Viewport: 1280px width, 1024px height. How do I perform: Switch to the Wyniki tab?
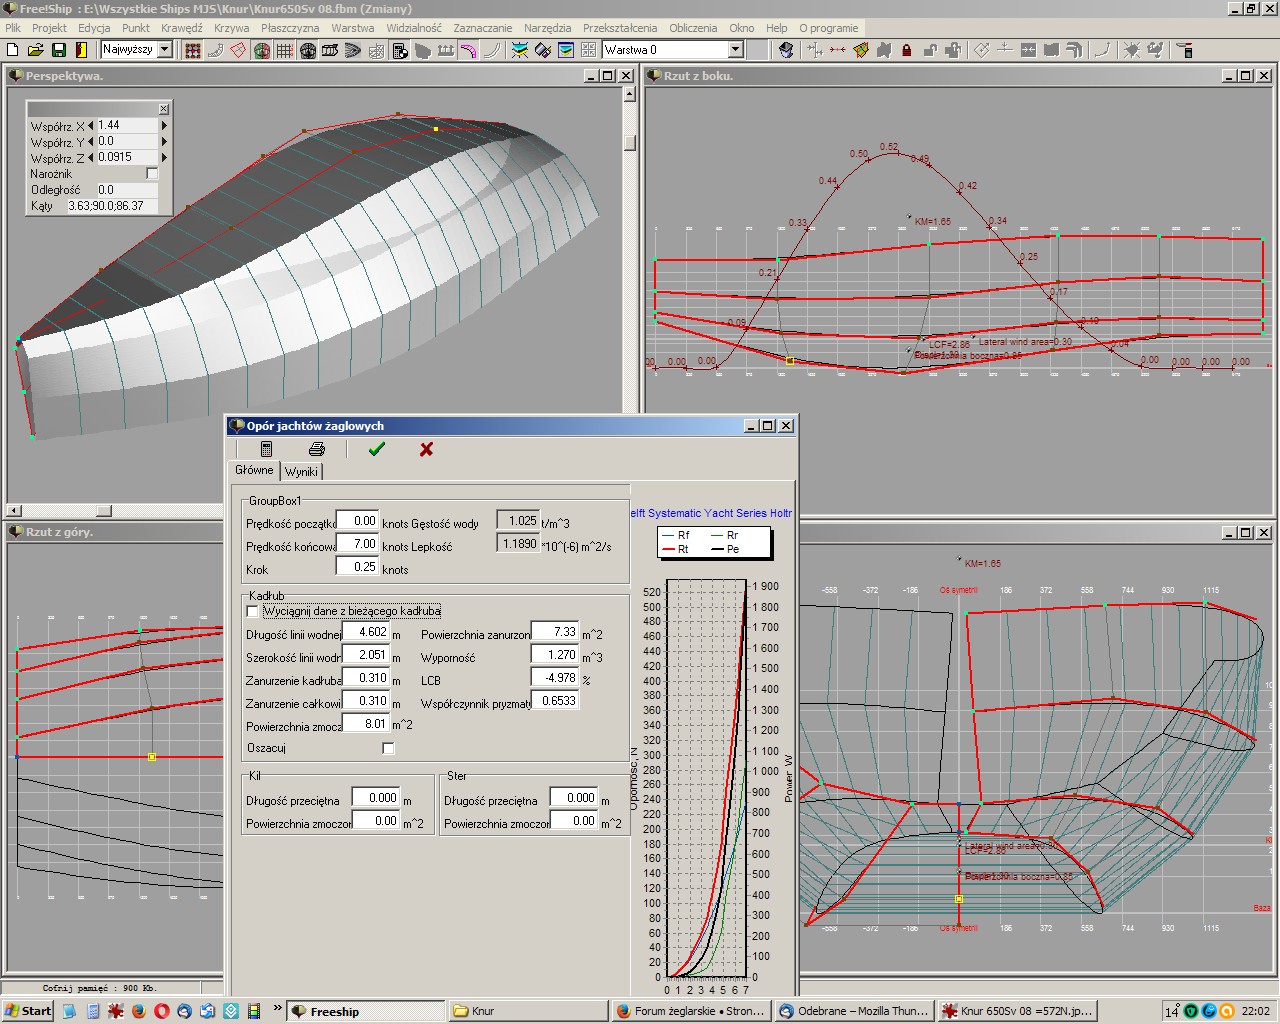pos(301,472)
